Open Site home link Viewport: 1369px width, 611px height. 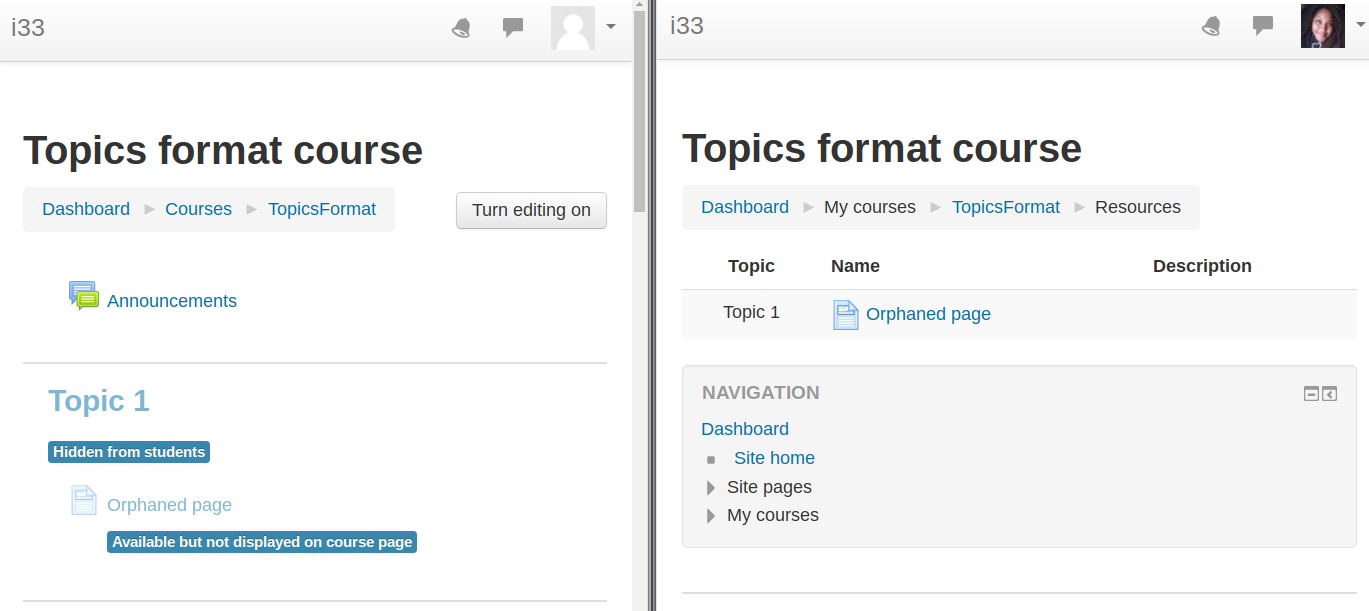[x=774, y=458]
